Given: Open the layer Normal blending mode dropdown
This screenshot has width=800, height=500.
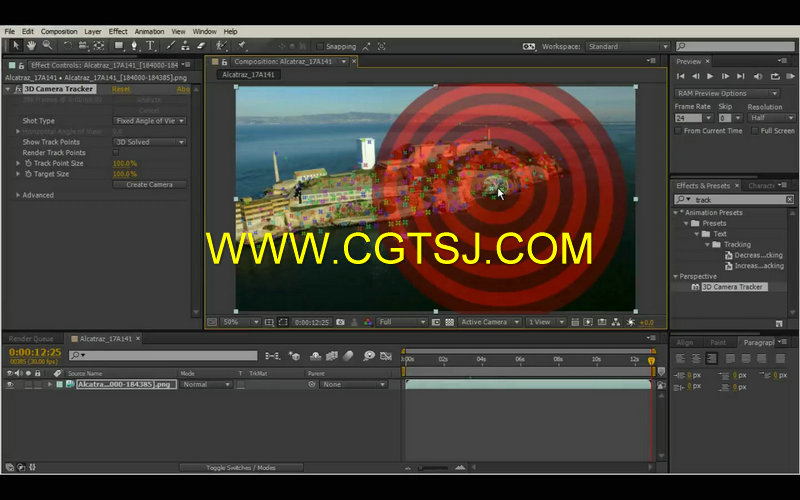Looking at the screenshot, I should [x=207, y=385].
